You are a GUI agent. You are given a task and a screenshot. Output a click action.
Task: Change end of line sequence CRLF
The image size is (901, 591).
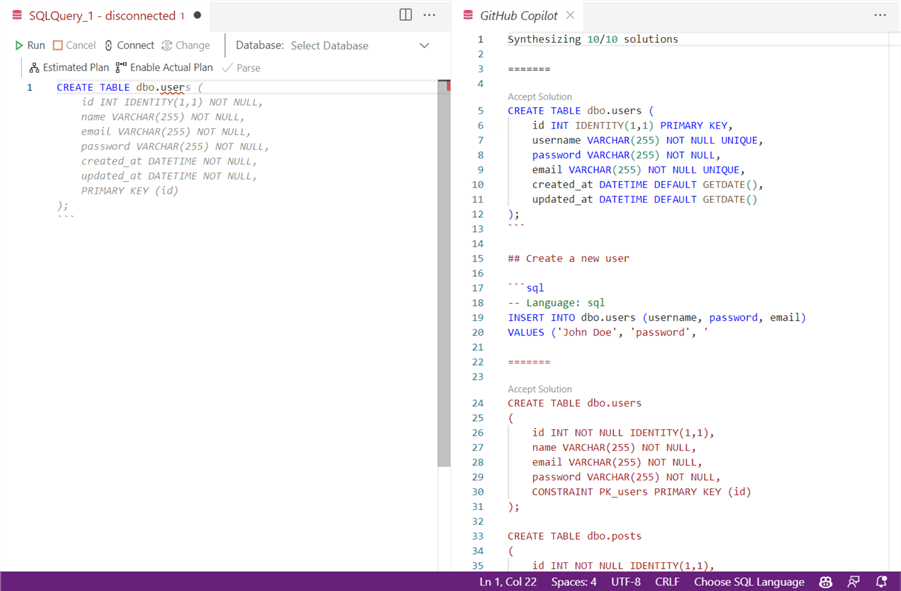coord(667,582)
